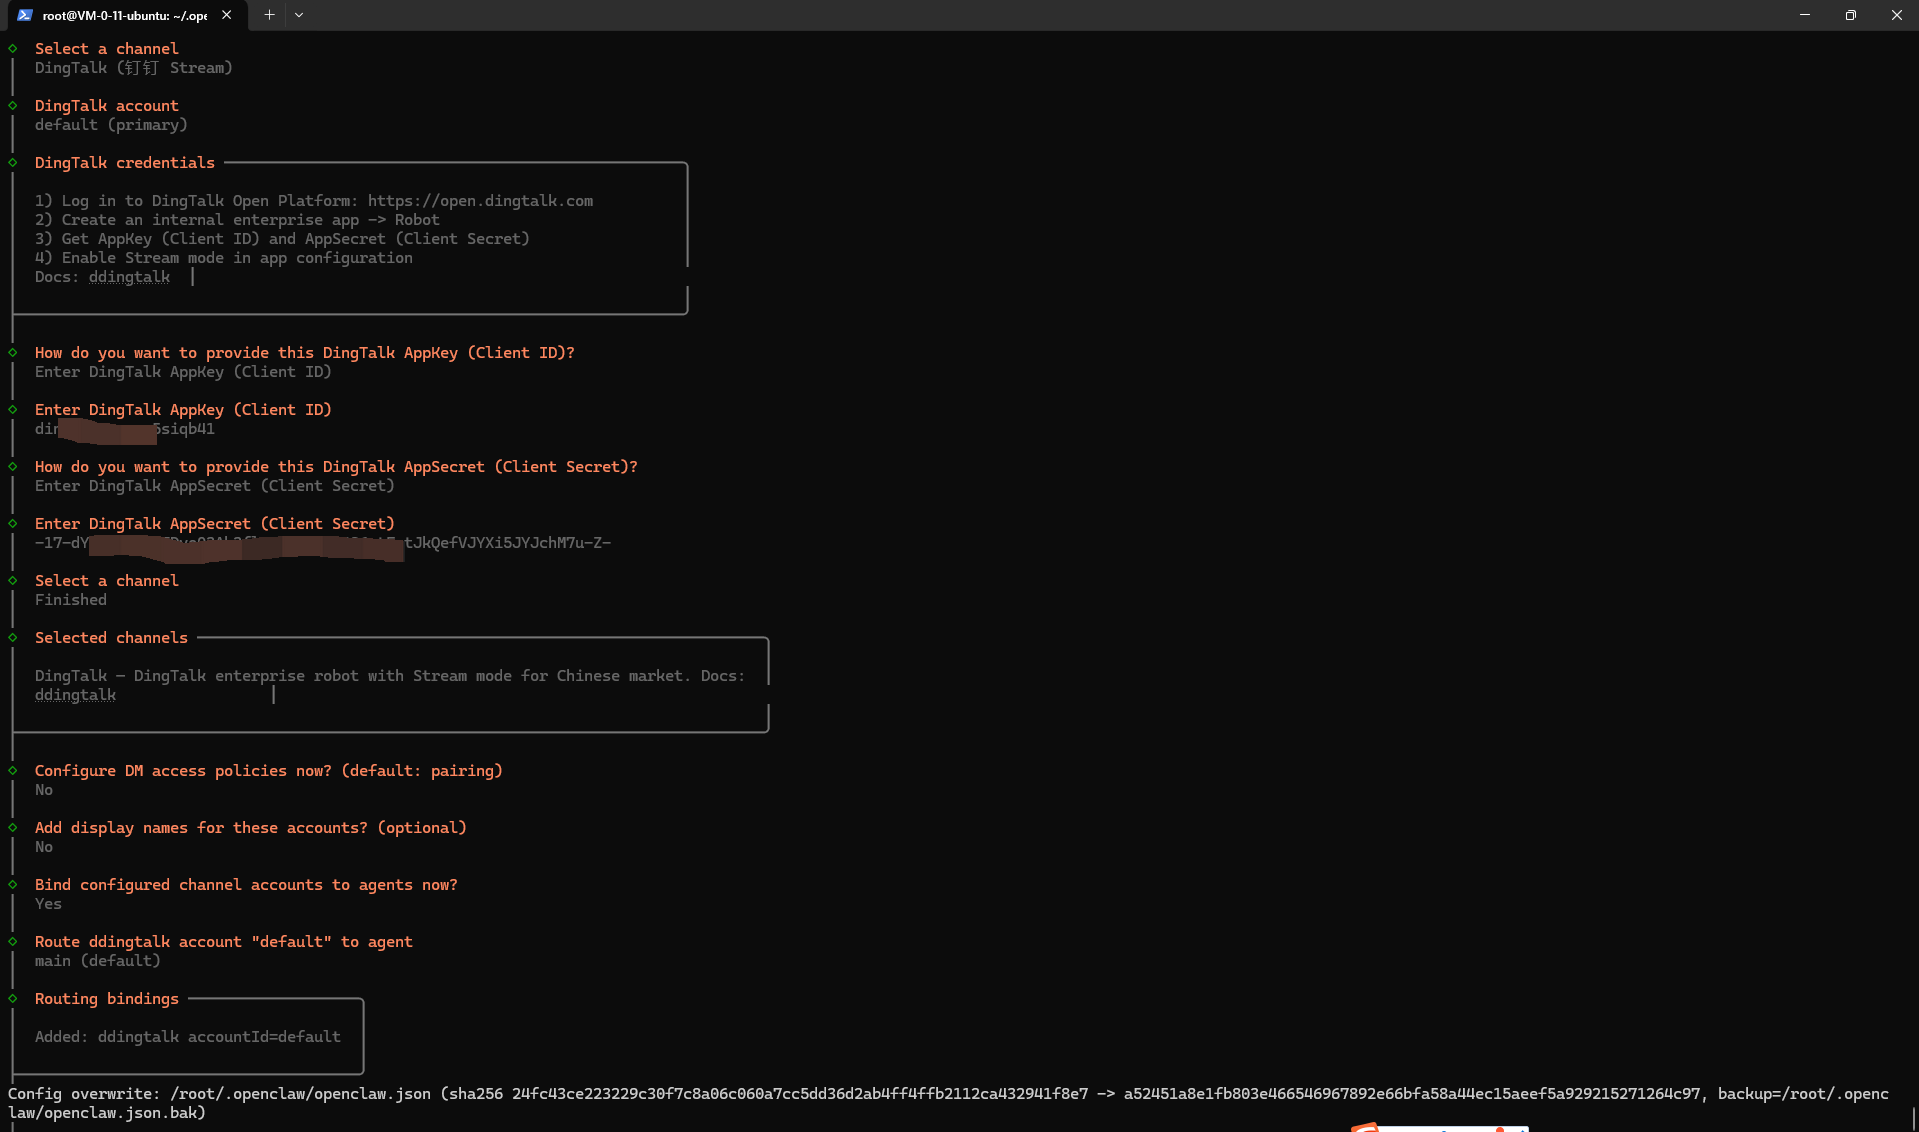Click the 'law/openclaw.json.bak)' backup path line
The height and width of the screenshot is (1132, 1919).
106,1113
